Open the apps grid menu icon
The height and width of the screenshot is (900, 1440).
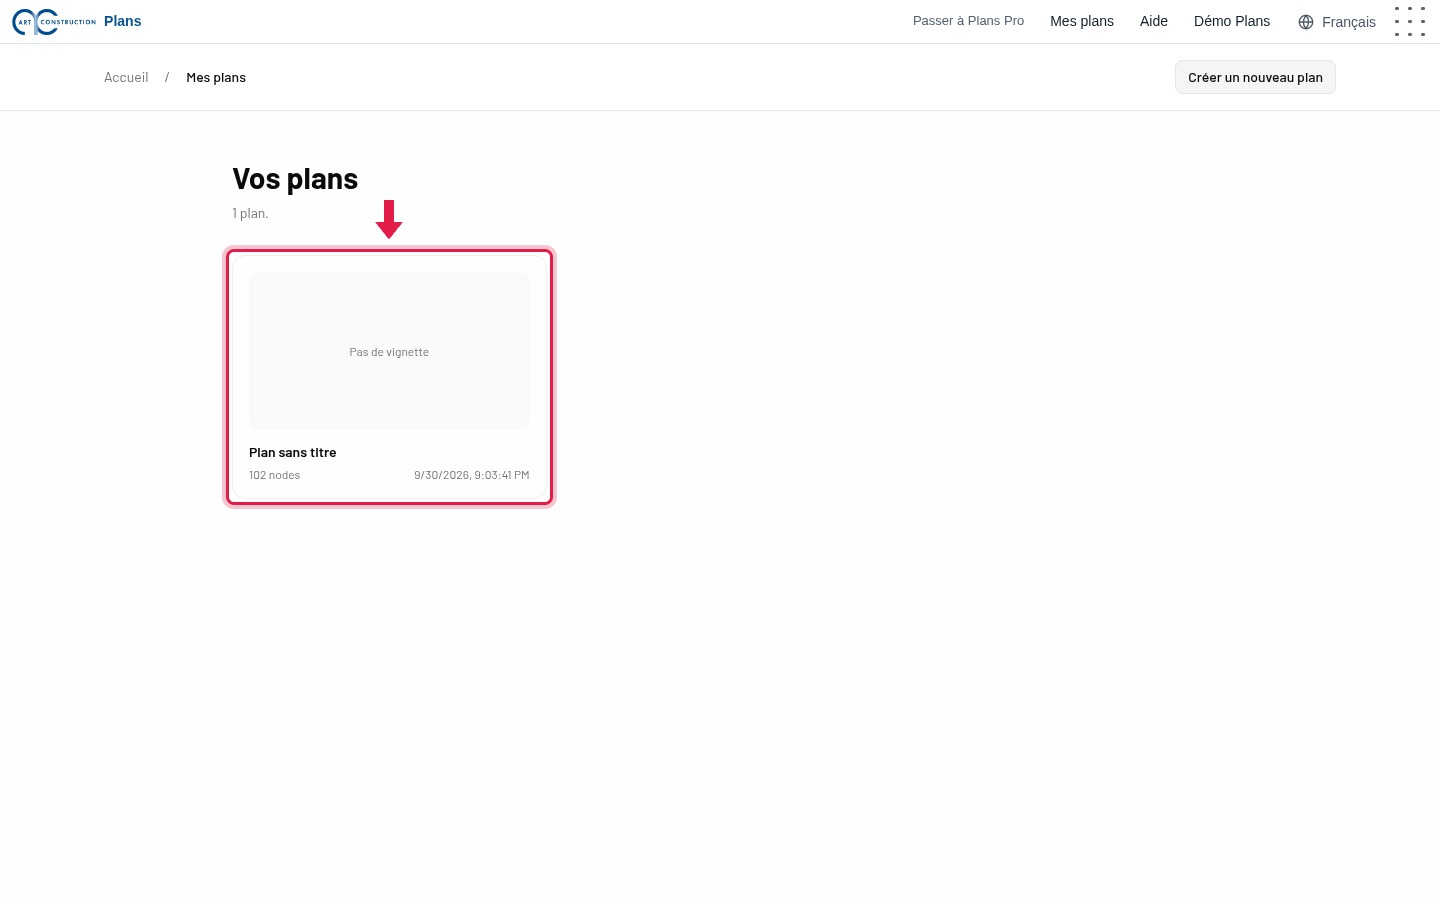point(1410,21)
